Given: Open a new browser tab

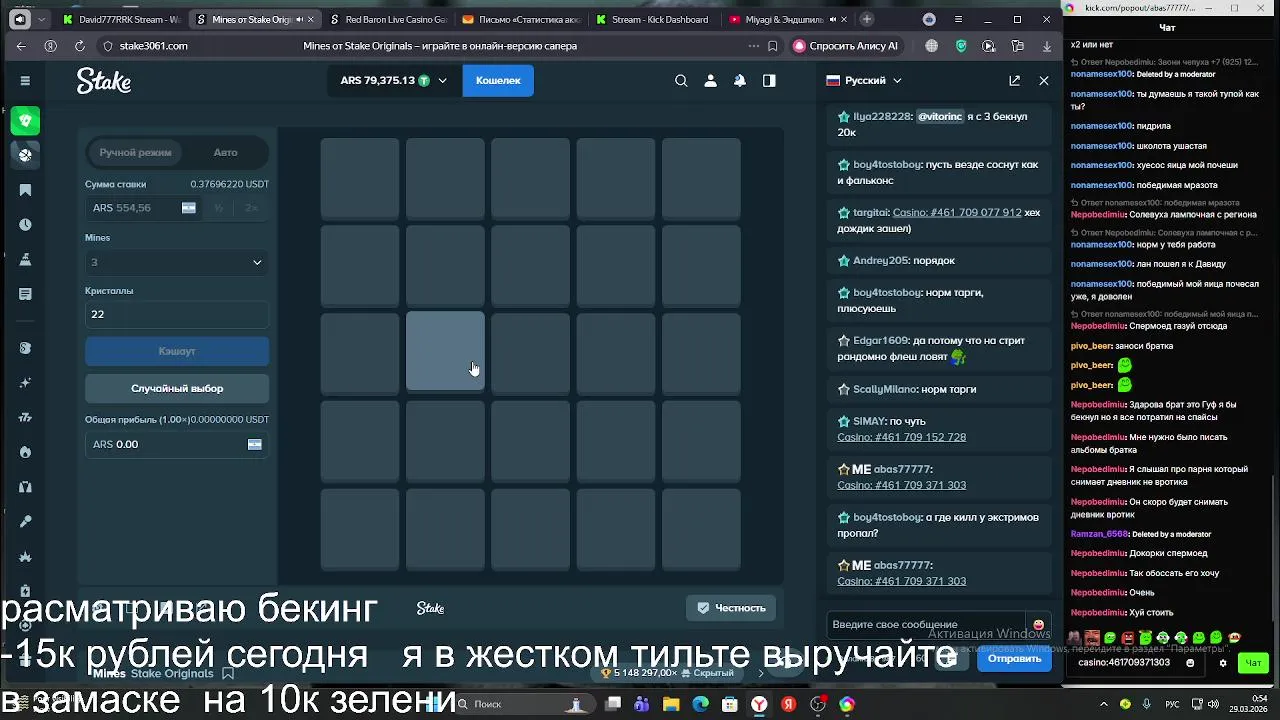Looking at the screenshot, I should coord(866,19).
